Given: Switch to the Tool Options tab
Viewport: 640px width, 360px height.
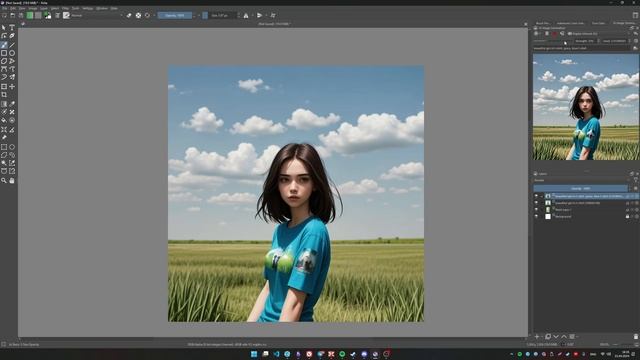Looking at the screenshot, I should pos(599,23).
